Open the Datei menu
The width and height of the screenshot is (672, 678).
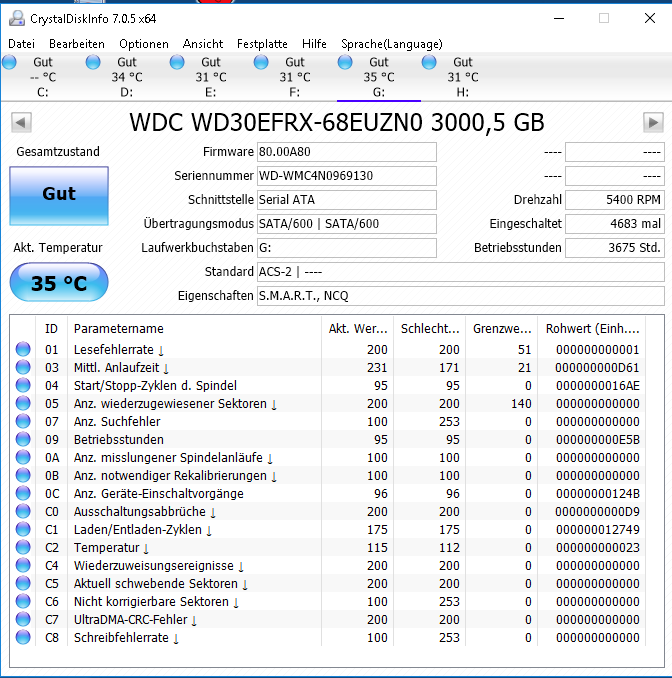(x=21, y=44)
